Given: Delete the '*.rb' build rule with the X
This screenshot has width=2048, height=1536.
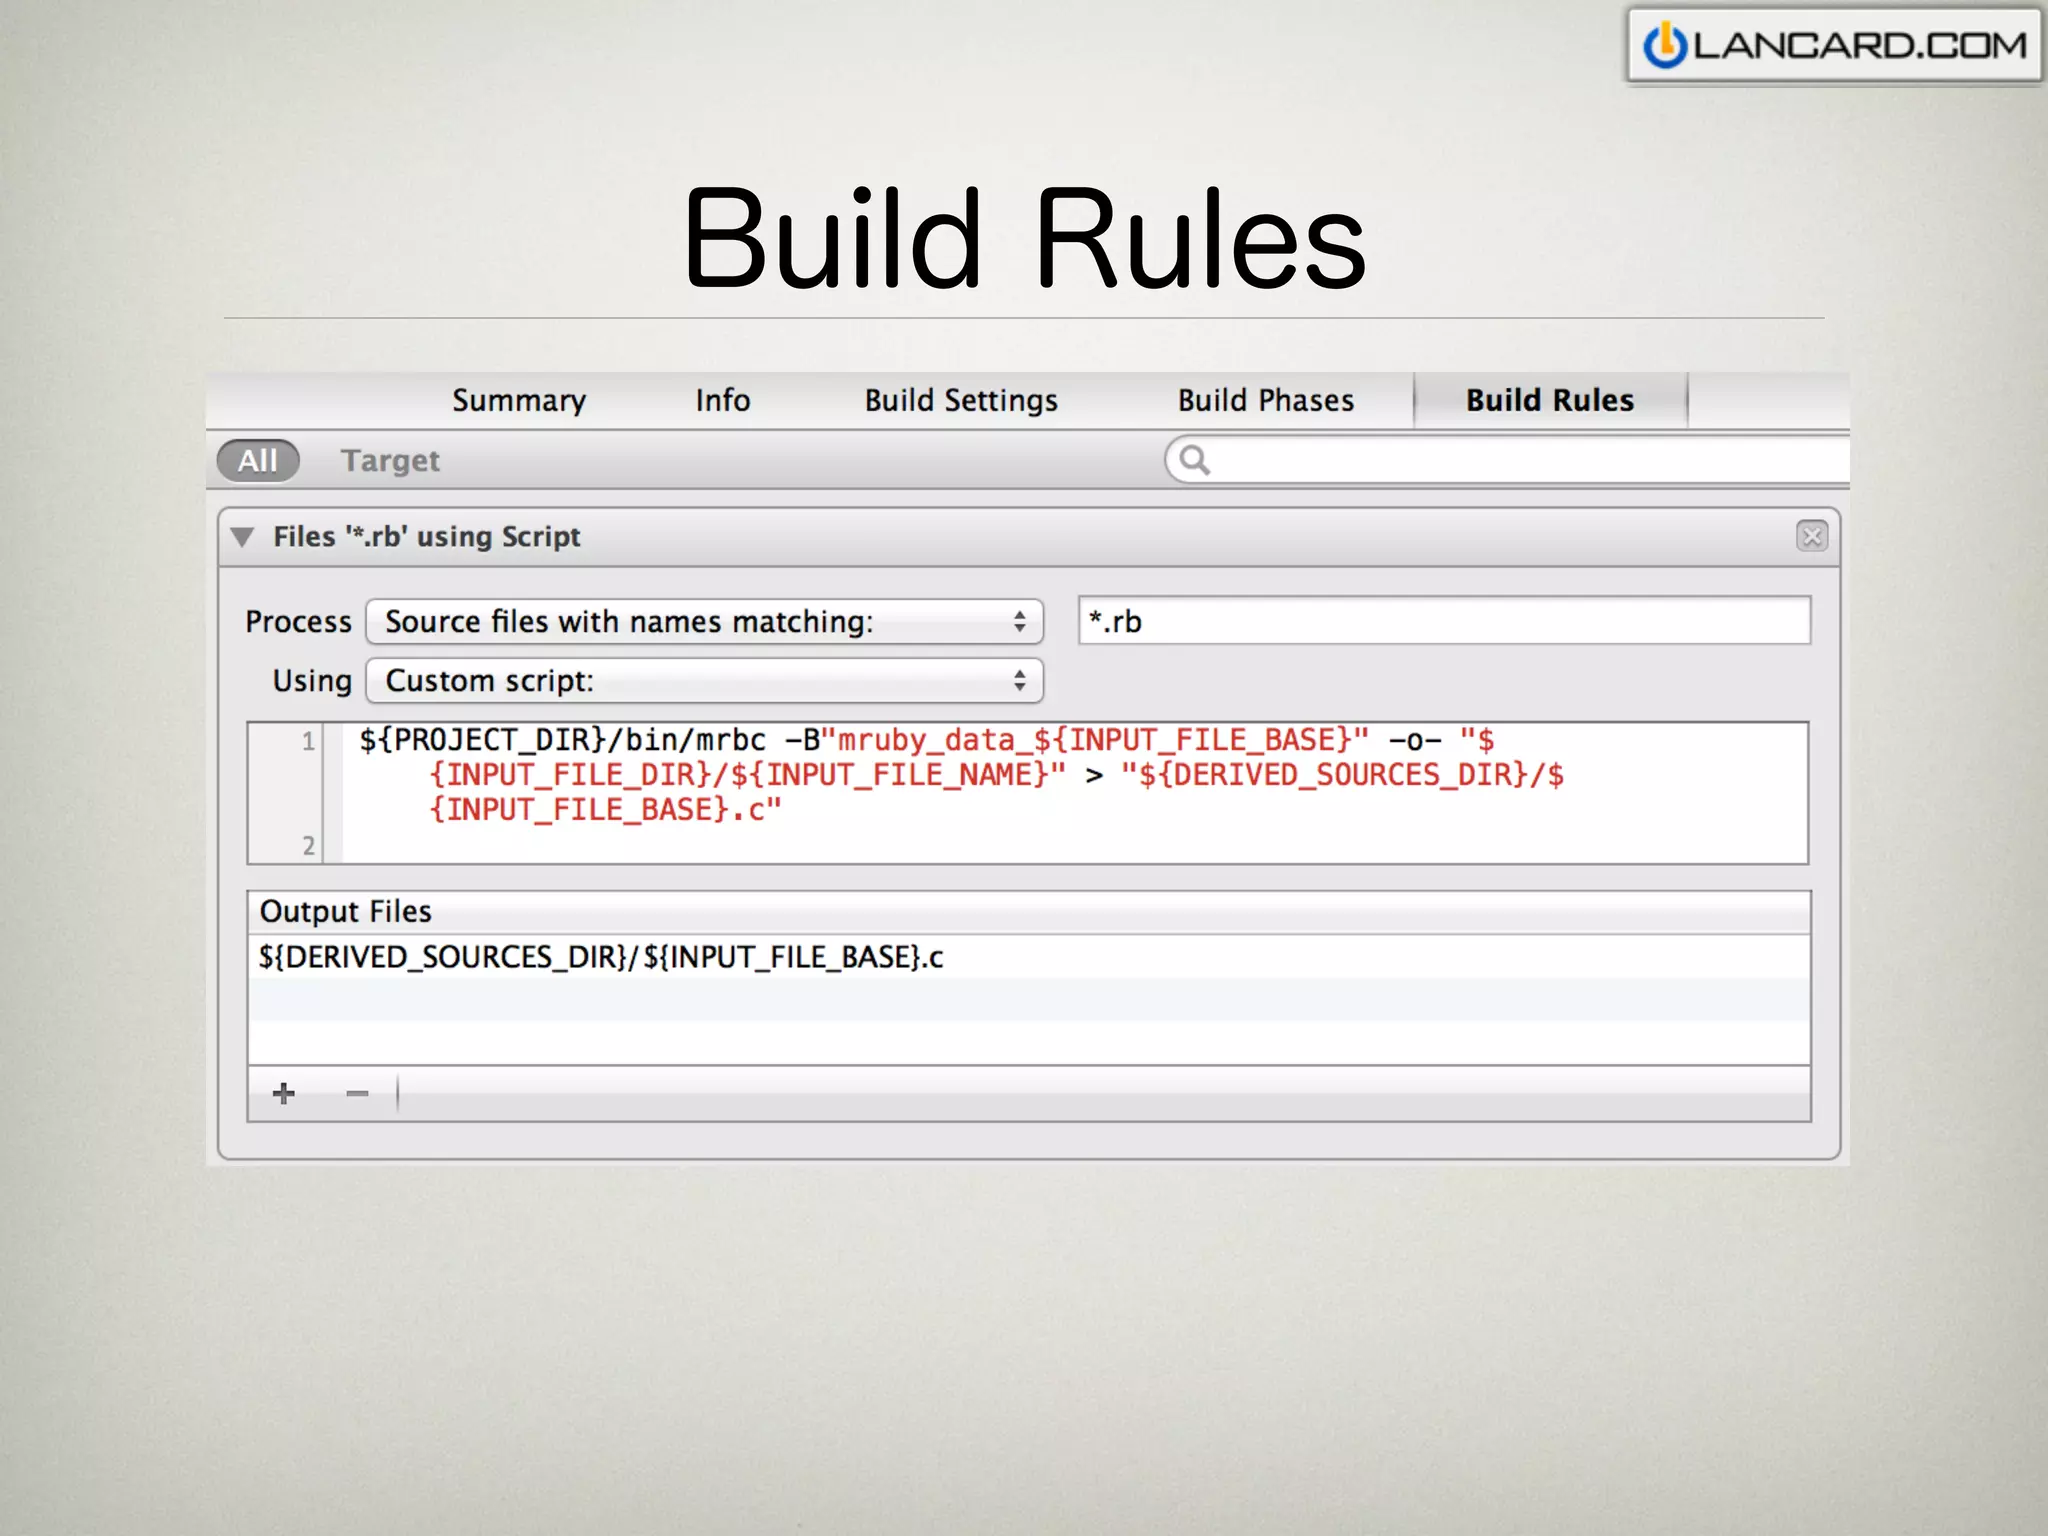Looking at the screenshot, I should click(1811, 536).
